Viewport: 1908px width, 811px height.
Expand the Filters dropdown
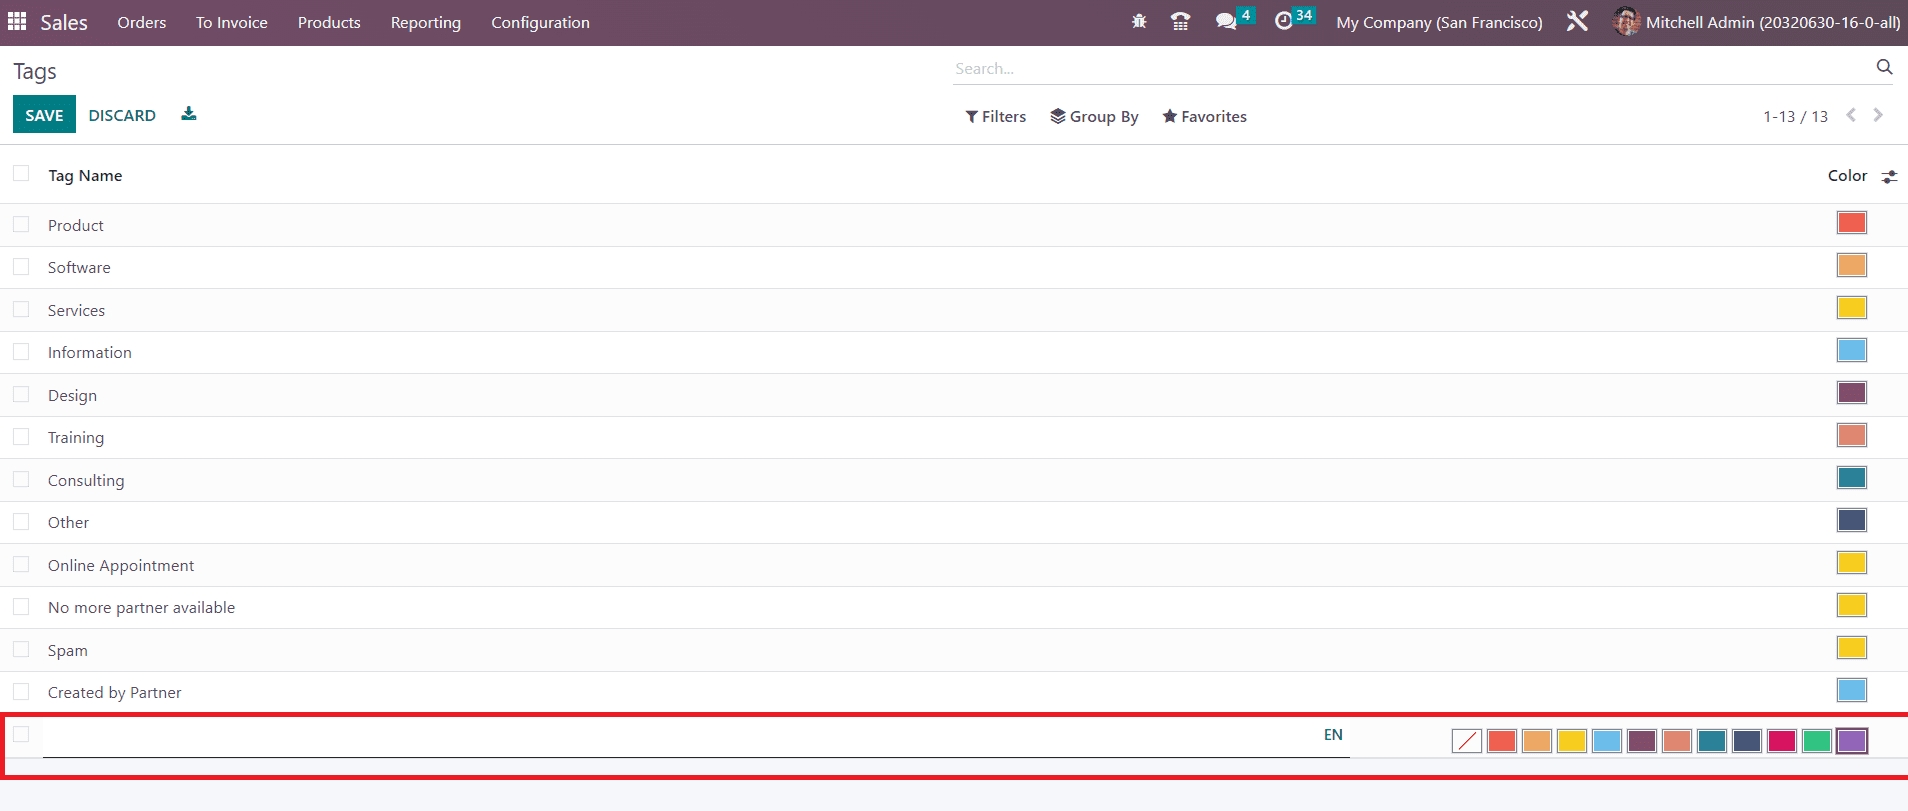click(x=996, y=116)
